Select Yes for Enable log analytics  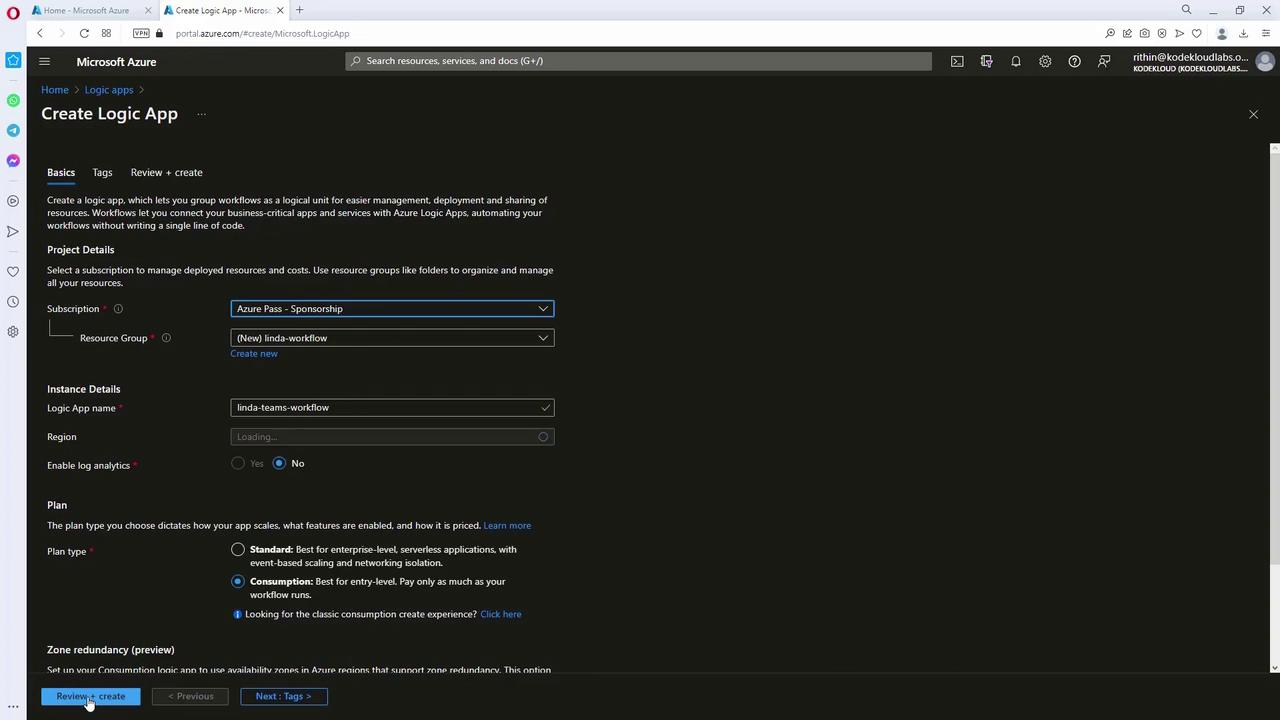pos(238,463)
